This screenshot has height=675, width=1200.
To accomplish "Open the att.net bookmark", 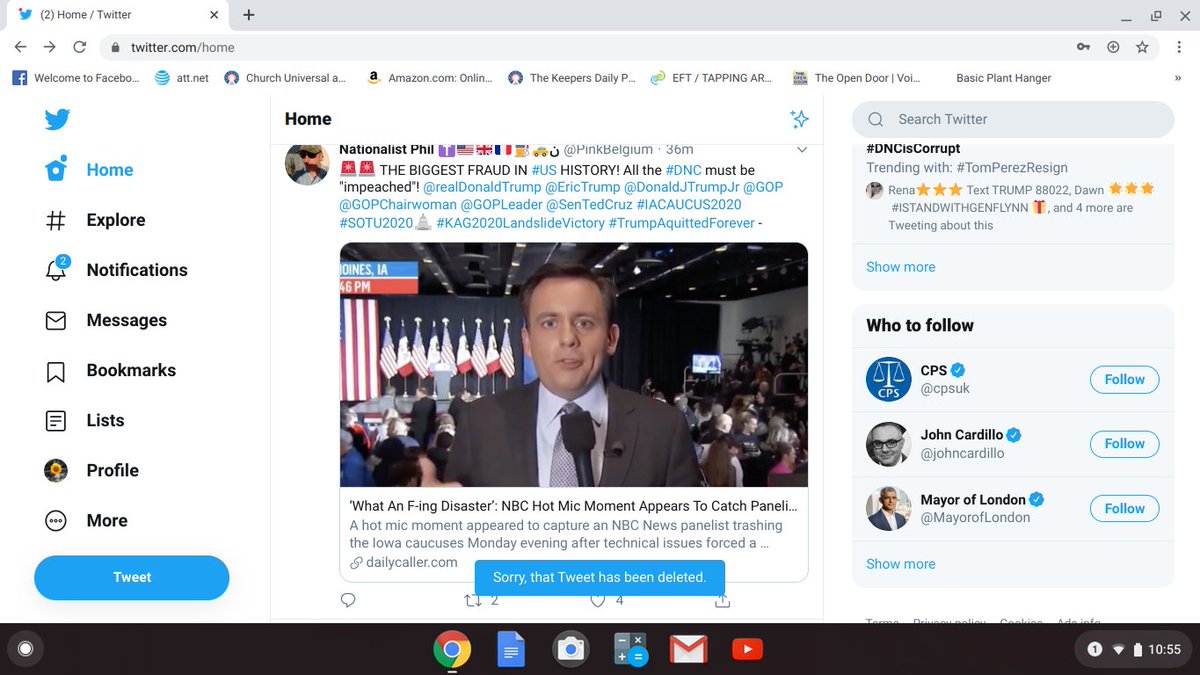I will 182,78.
